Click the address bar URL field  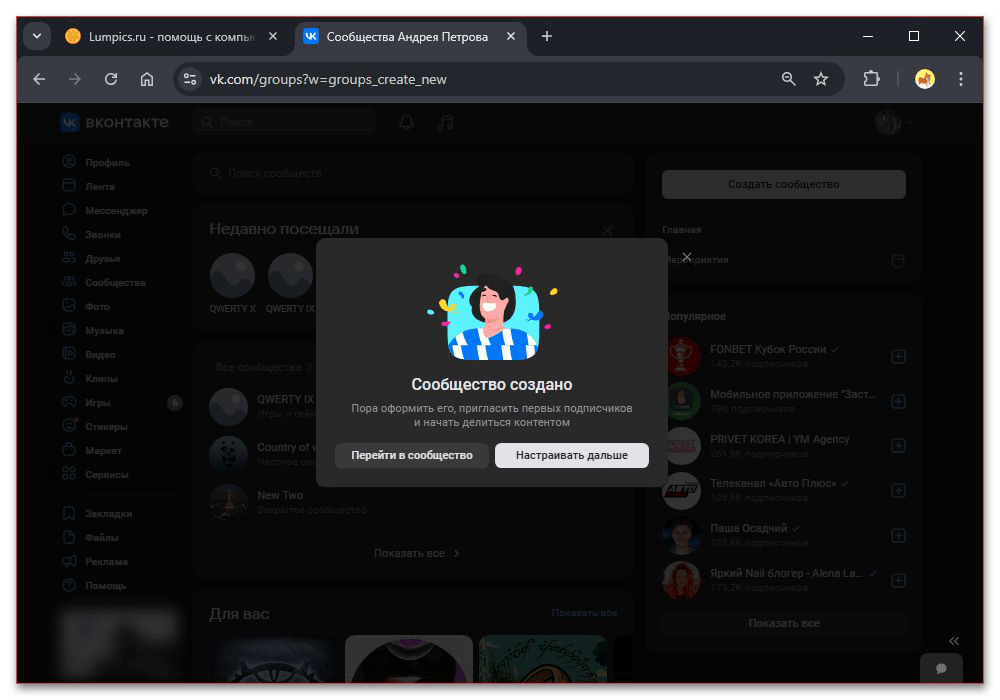(480, 79)
